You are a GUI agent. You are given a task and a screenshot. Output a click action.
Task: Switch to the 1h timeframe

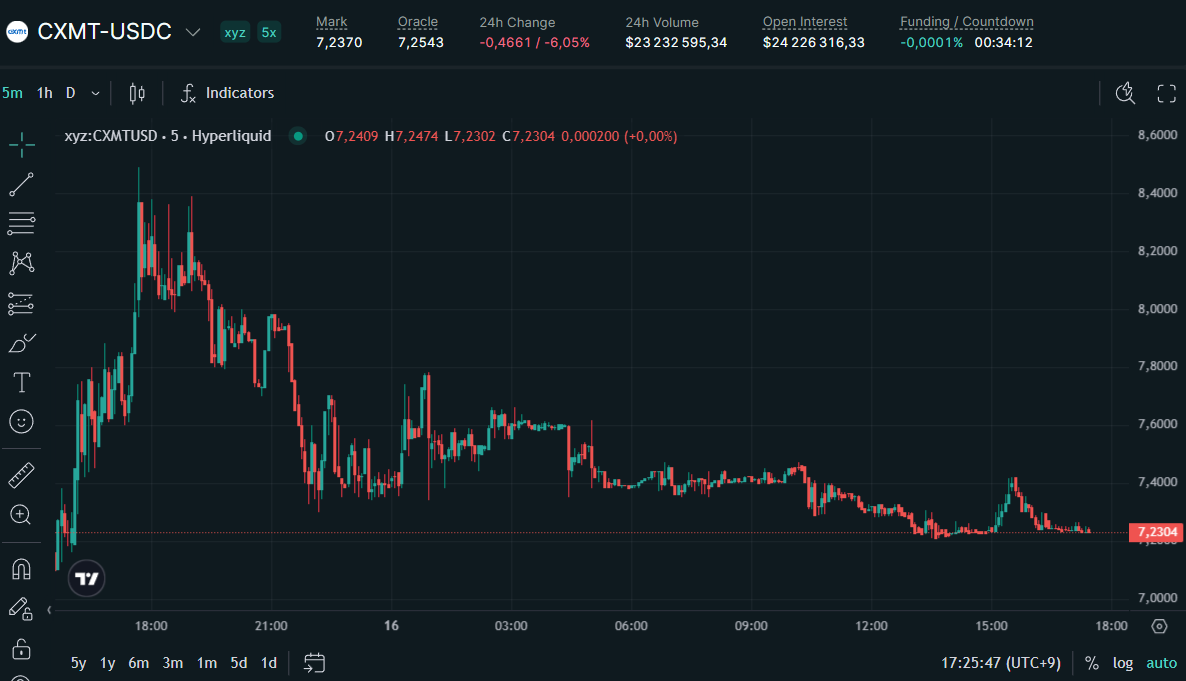tap(45, 93)
